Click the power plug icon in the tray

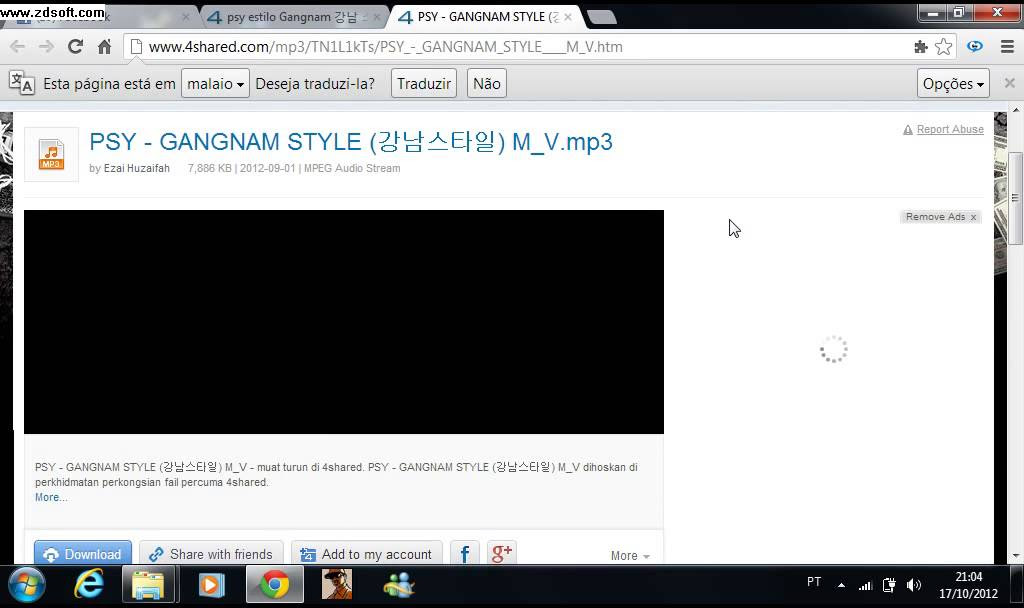point(889,585)
